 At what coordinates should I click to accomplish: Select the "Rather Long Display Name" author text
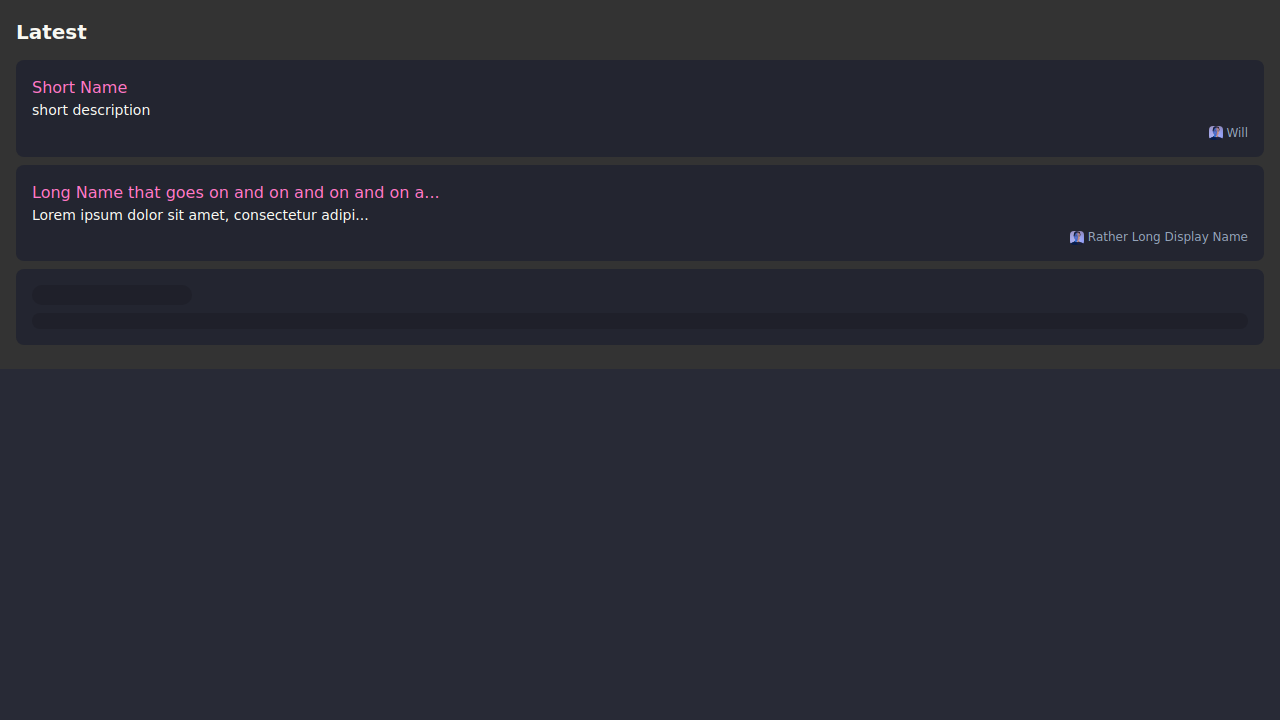pos(1167,237)
